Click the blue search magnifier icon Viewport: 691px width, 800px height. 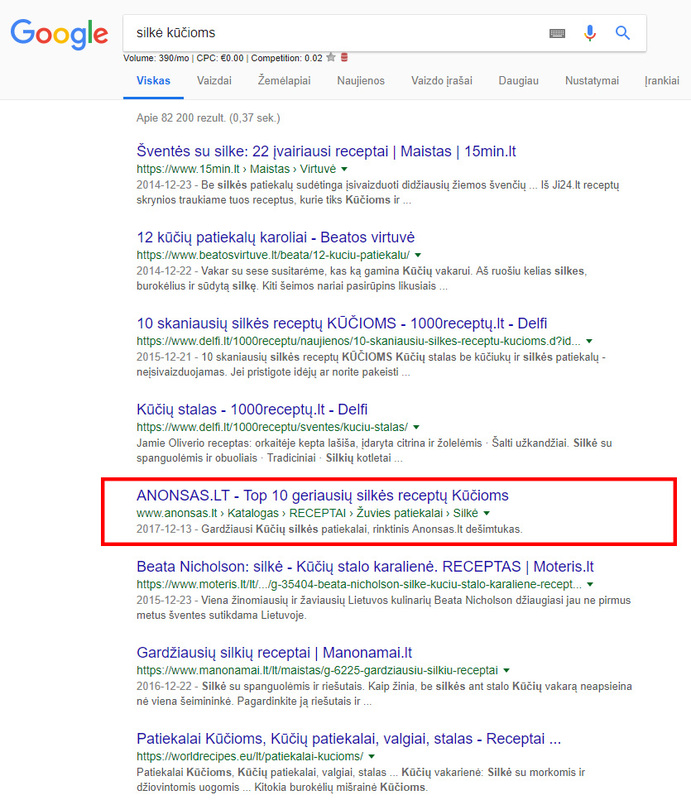coord(622,33)
